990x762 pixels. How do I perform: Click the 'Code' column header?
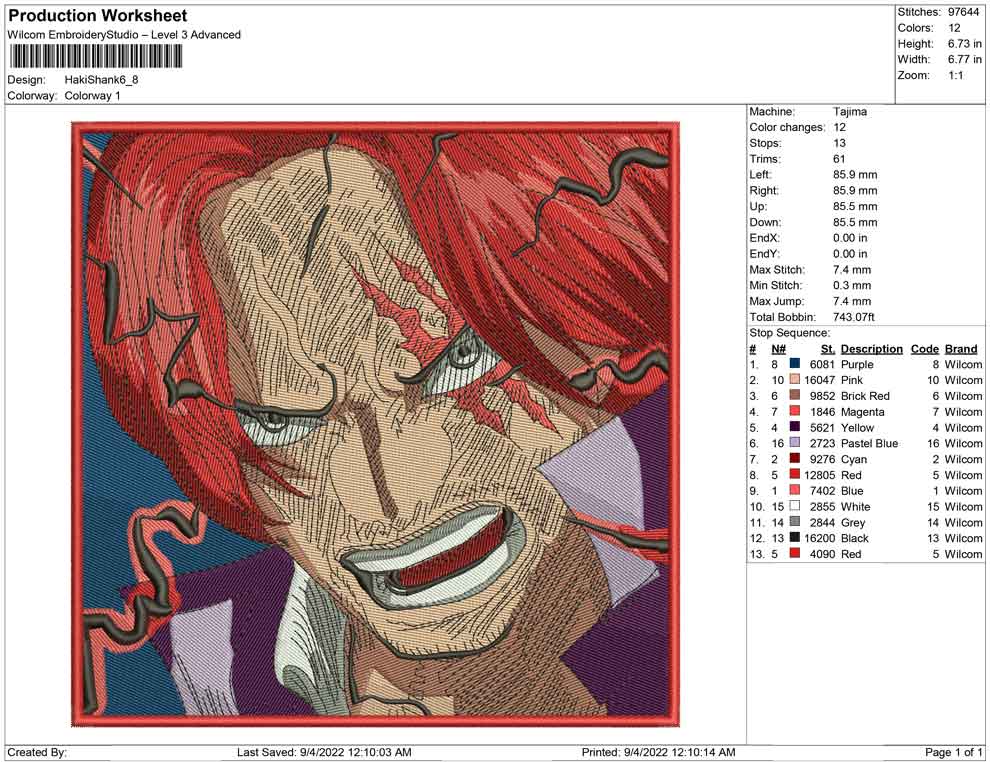925,348
